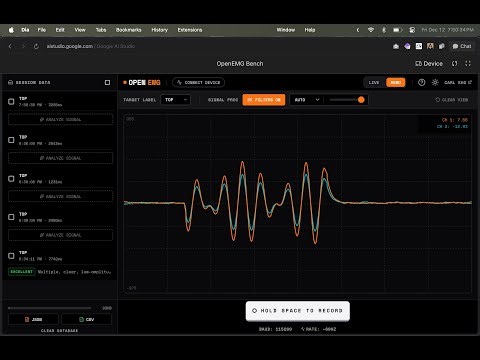Viewport: 480px width, 360px height.
Task: Open the first extension icon beside purple gem
Action: (396, 46)
